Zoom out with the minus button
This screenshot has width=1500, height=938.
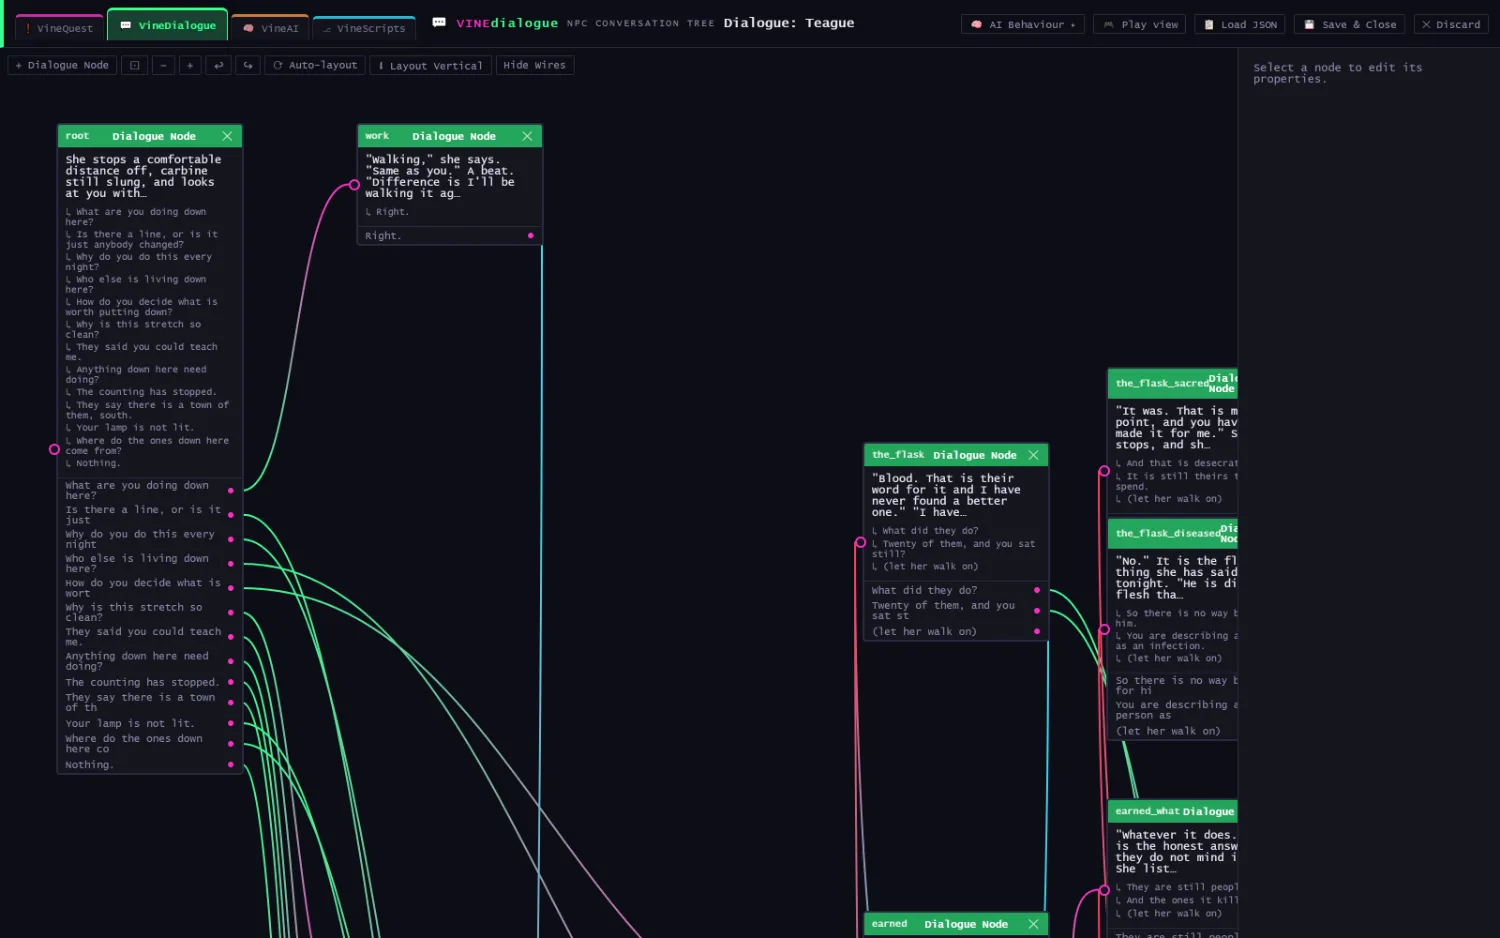(163, 65)
